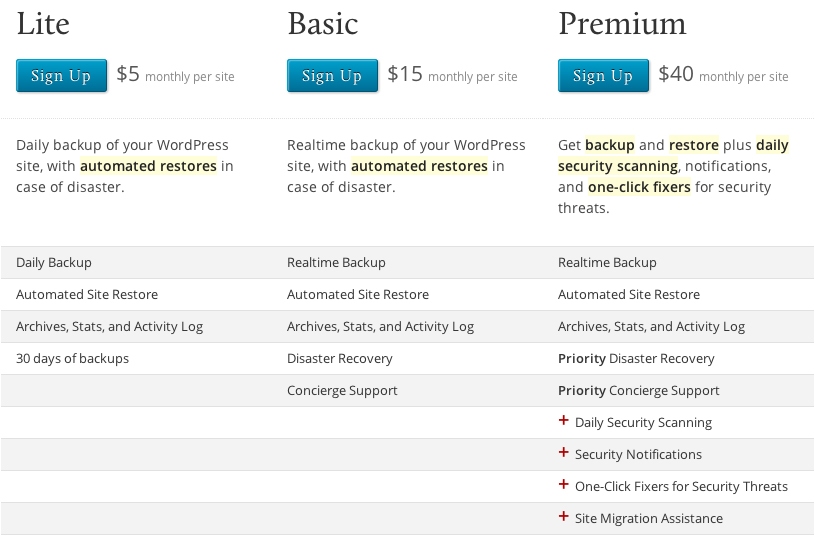Viewport: 815px width, 536px height.
Task: Click Sign Up under the Basic plan
Action: [x=332, y=76]
